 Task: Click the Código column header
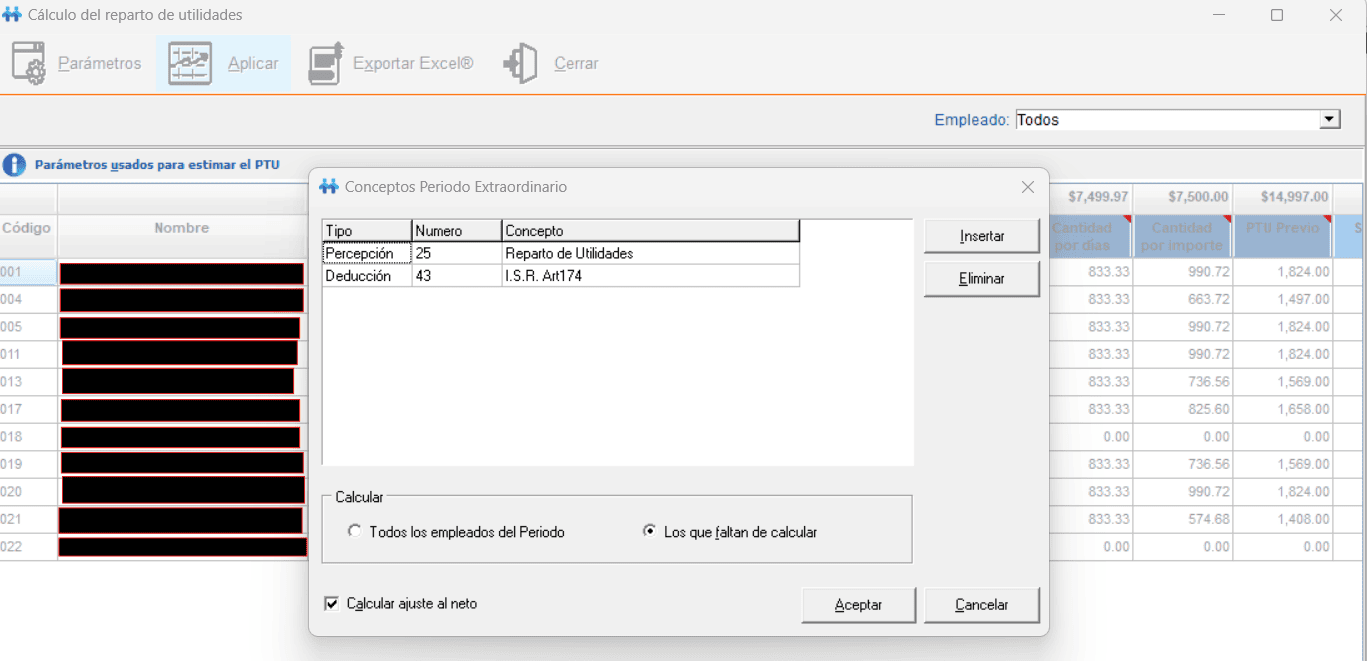click(28, 236)
